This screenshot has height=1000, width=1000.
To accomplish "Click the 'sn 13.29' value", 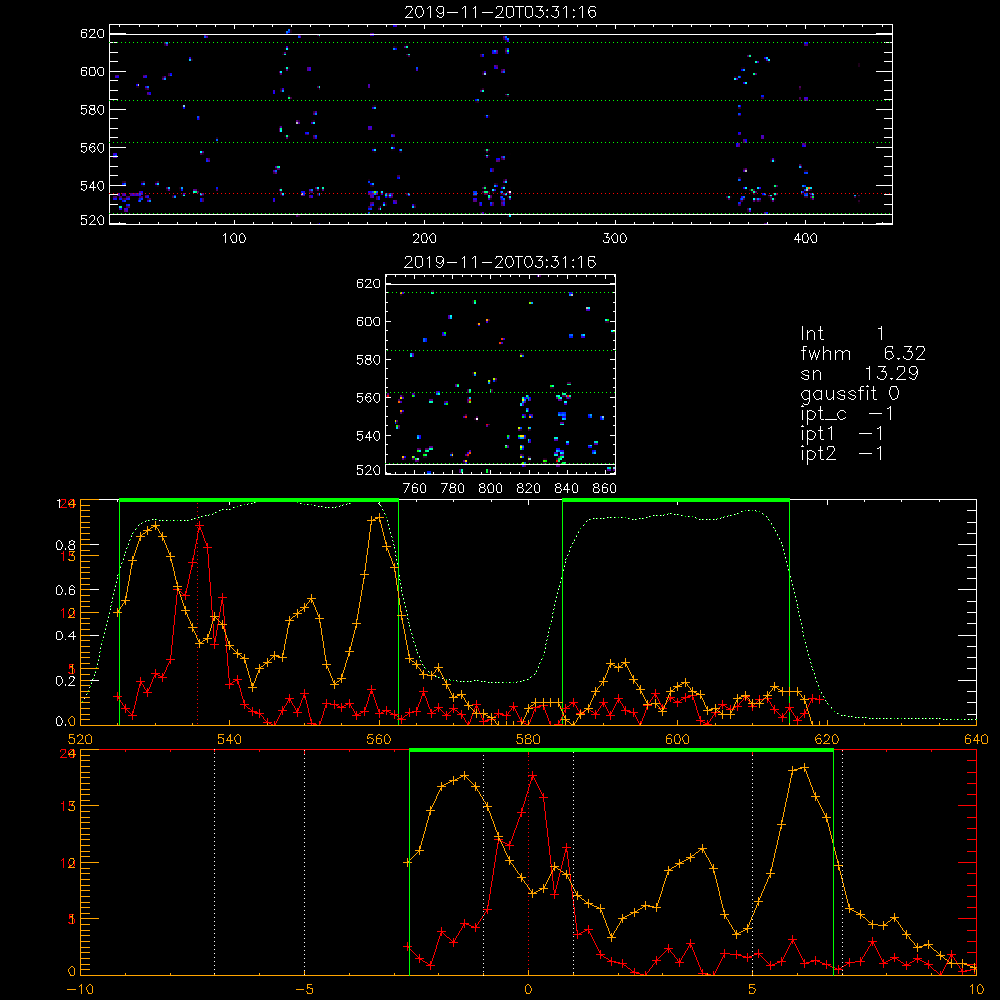I will click(859, 373).
